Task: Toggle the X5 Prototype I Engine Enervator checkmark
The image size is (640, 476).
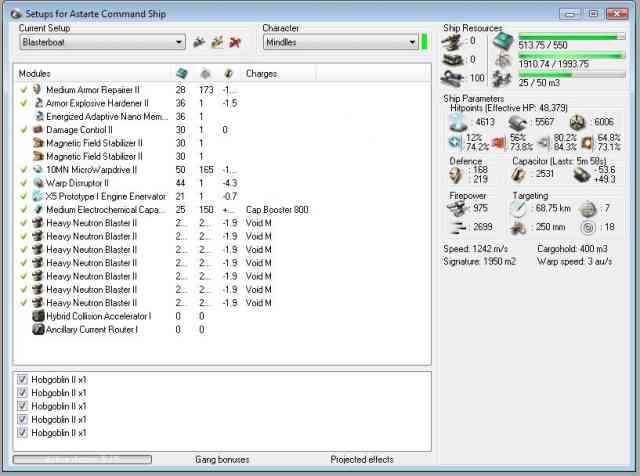Action: pyautogui.click(x=24, y=196)
